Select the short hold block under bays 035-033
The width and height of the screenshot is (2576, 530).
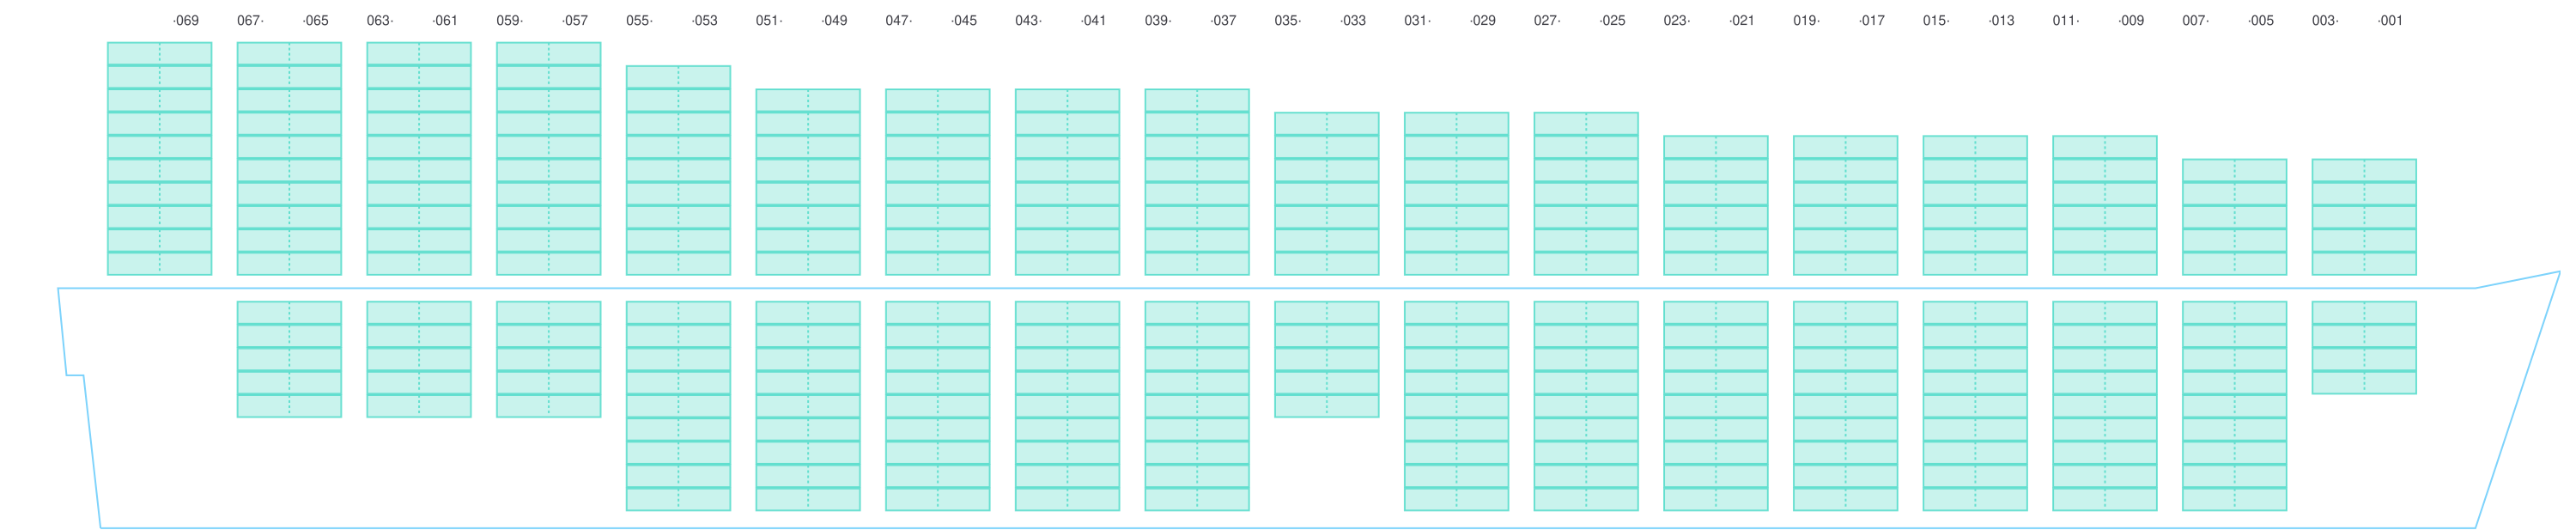[1326, 359]
